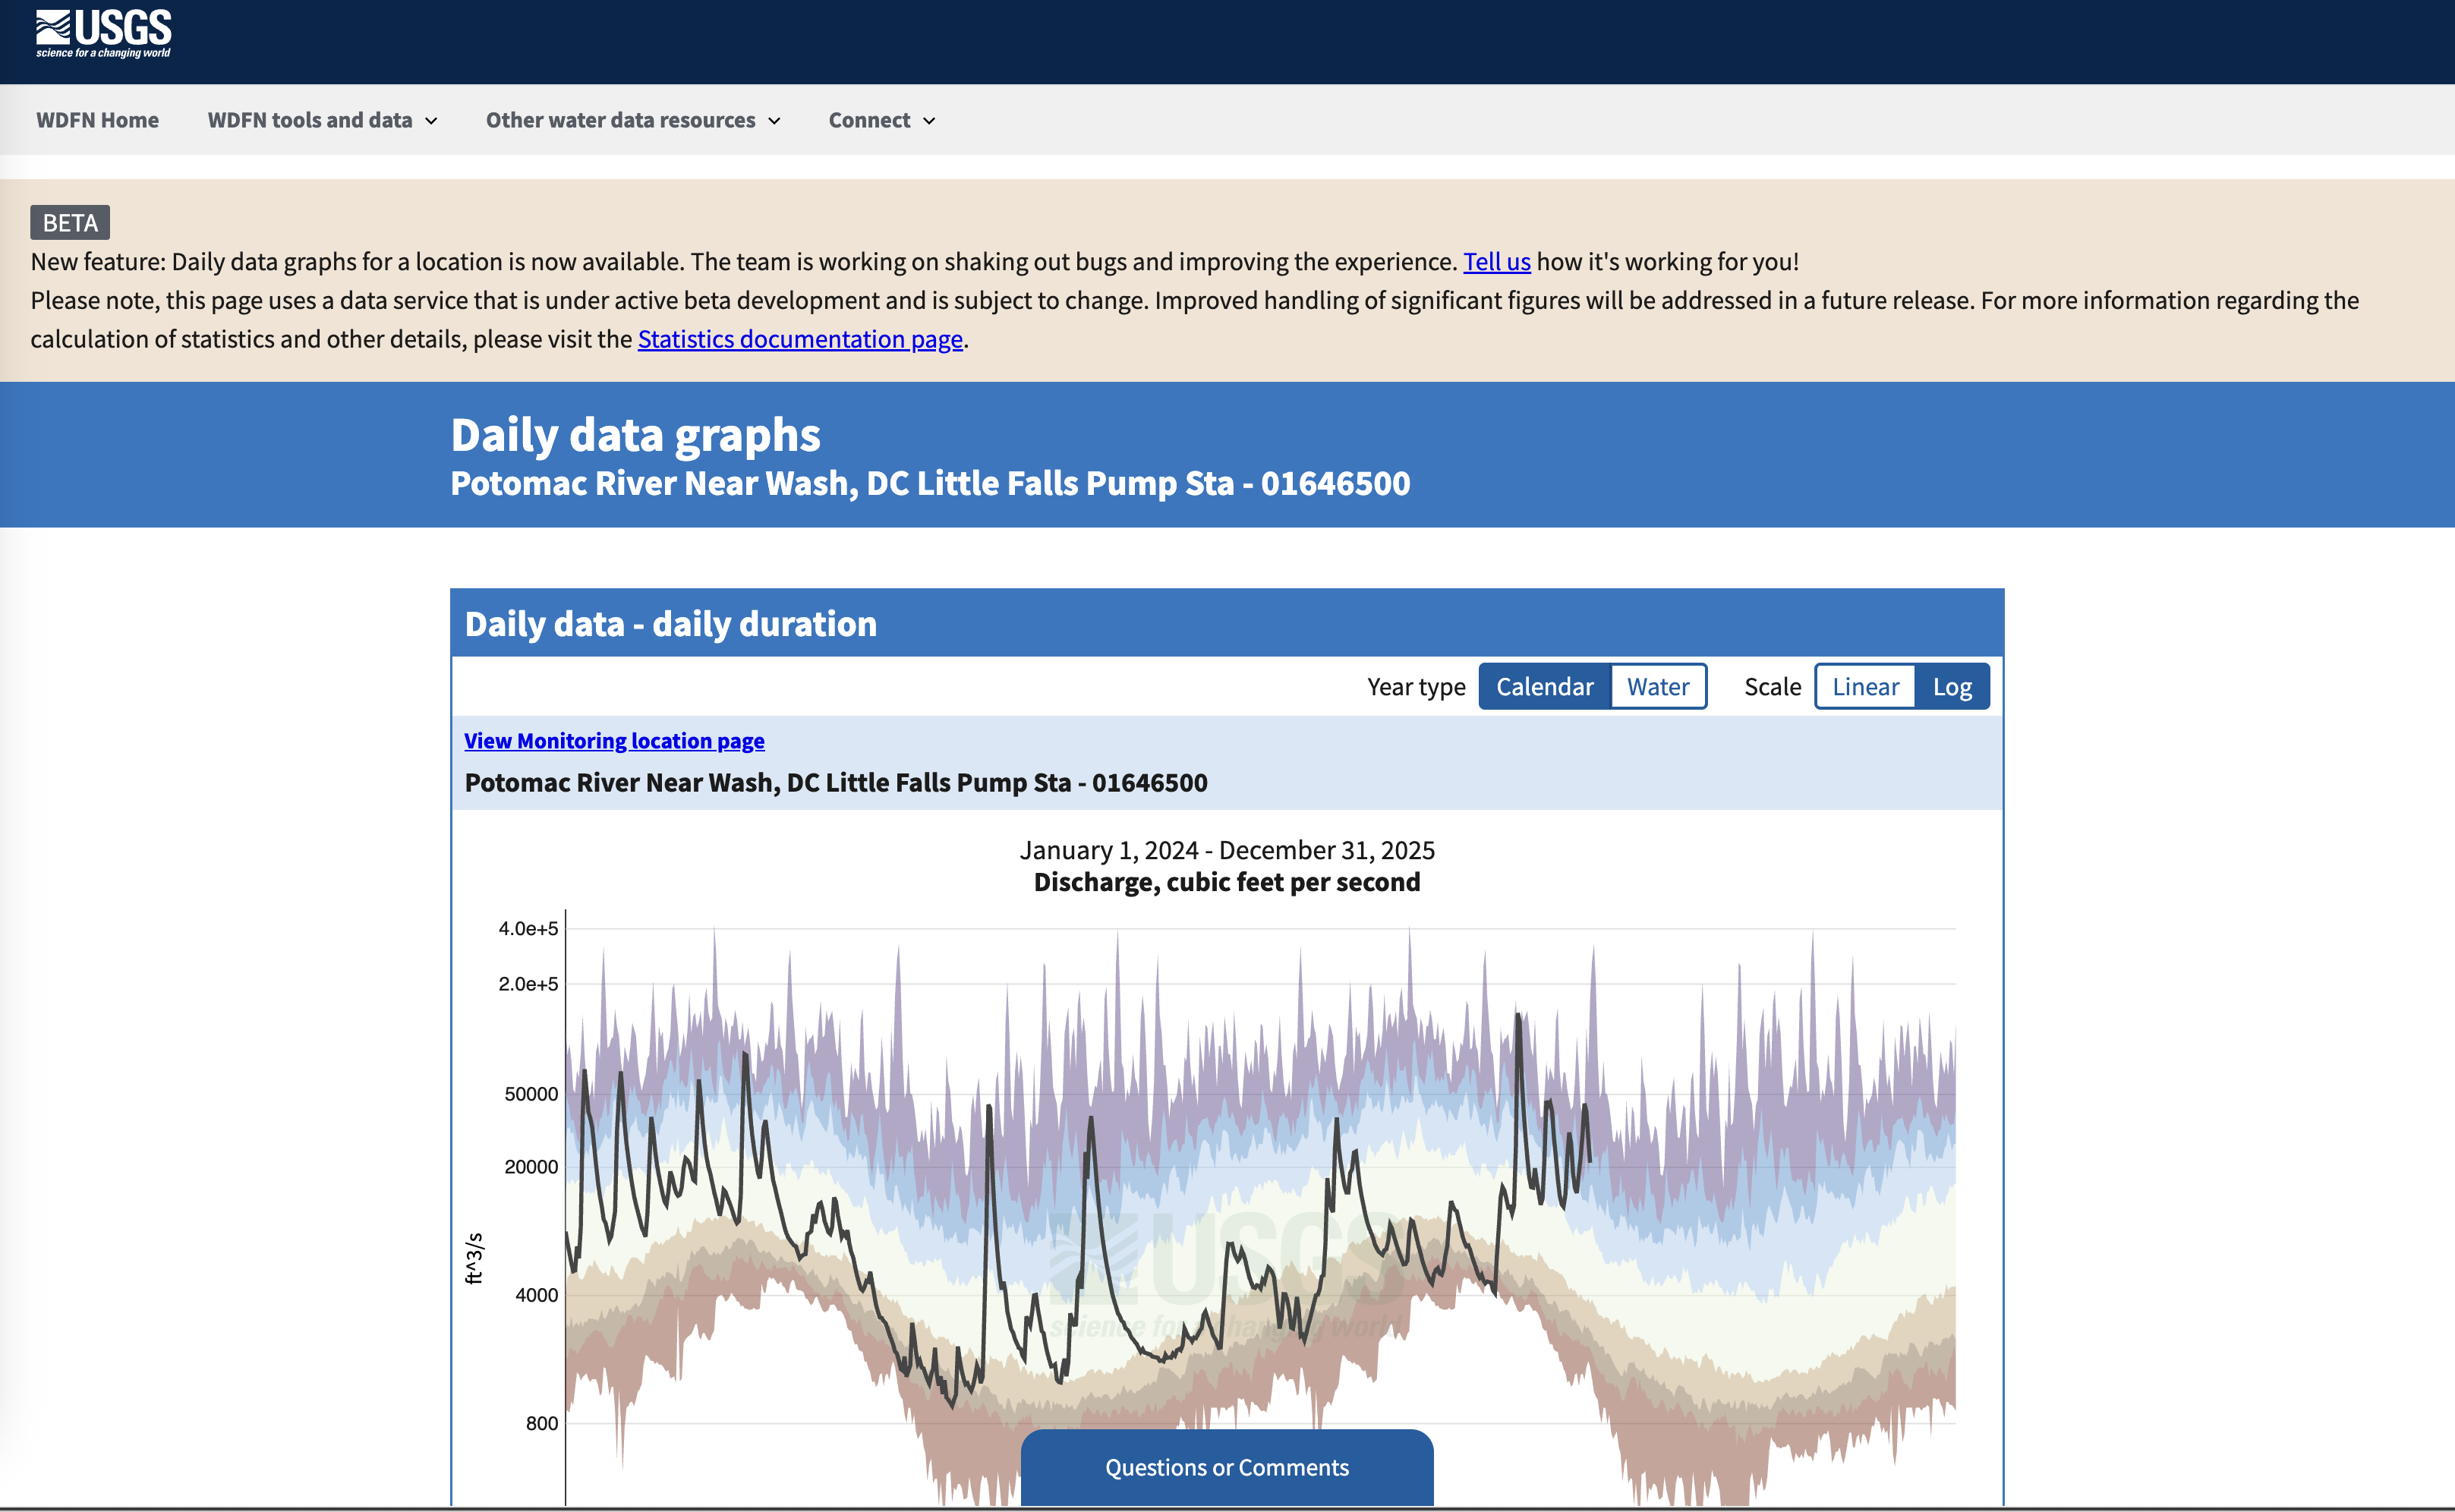The image size is (2455, 1512).
Task: Click the scrollbar at the page bottom
Action: pos(1200,1506)
